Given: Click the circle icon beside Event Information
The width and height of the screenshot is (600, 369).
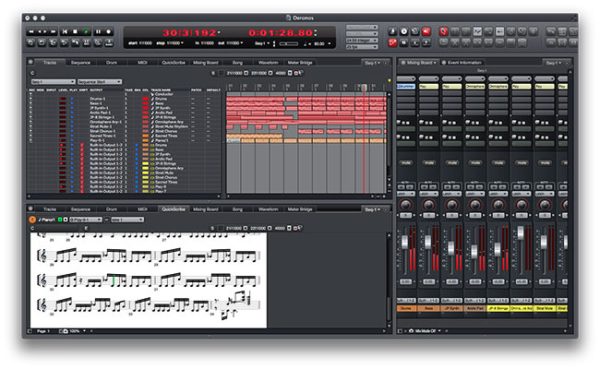Looking at the screenshot, I should click(444, 62).
